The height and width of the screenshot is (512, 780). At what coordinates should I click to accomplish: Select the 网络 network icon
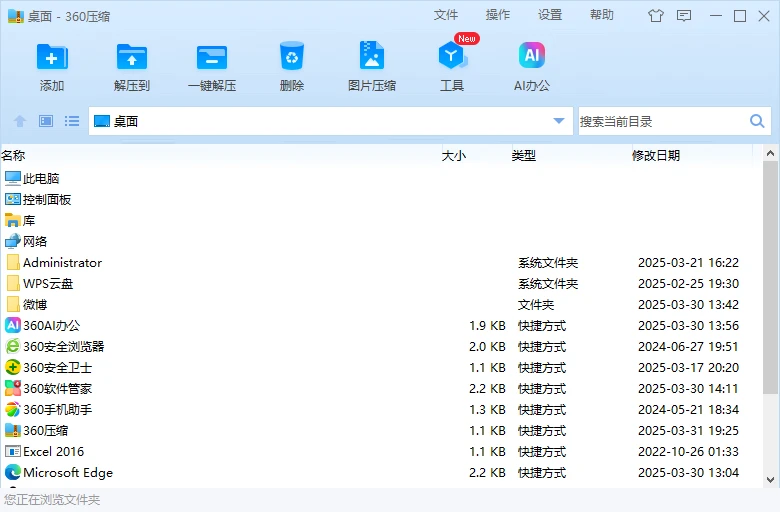point(13,241)
